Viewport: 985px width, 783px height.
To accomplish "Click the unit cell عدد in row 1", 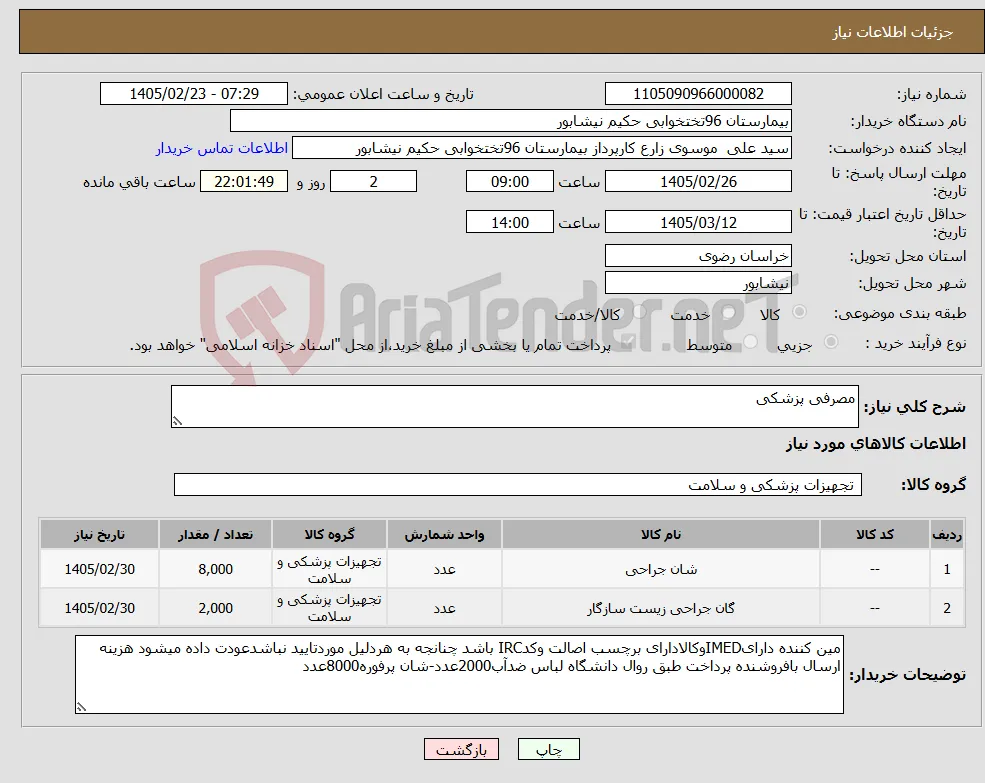I will pos(444,569).
